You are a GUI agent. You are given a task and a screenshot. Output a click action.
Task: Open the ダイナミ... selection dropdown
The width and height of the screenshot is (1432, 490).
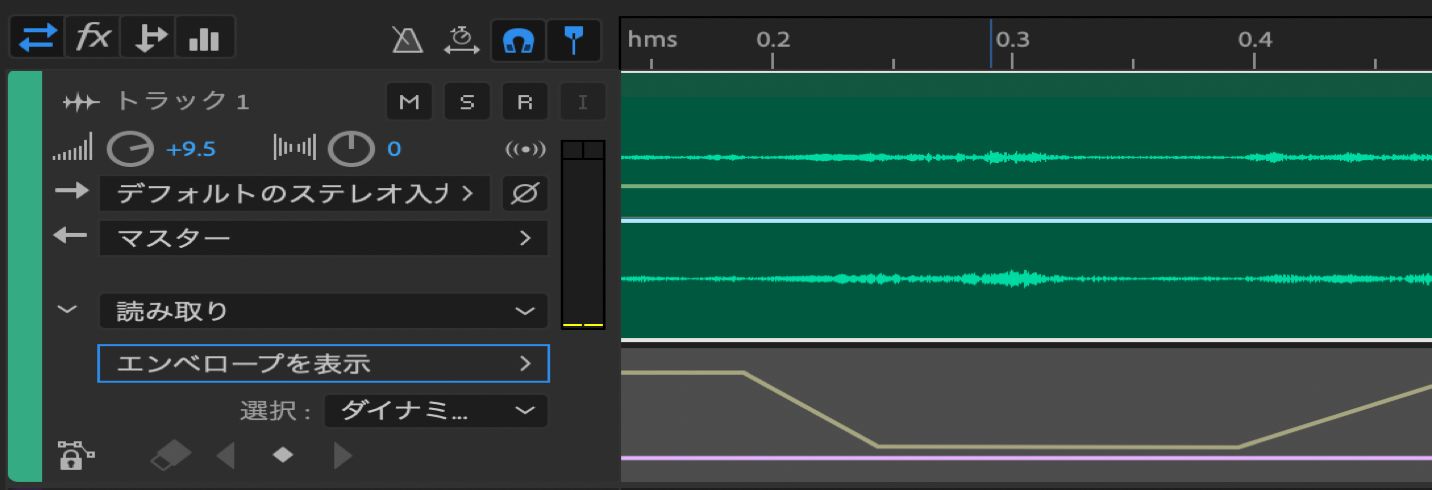436,410
